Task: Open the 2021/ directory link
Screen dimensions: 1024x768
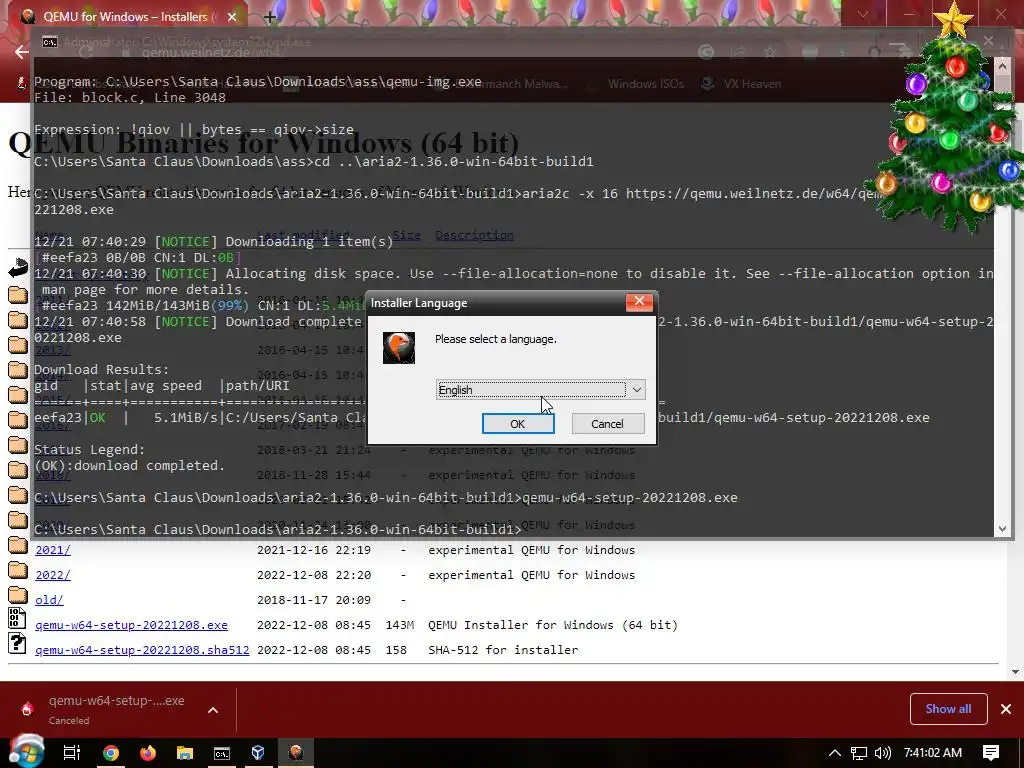Action: coord(53,550)
